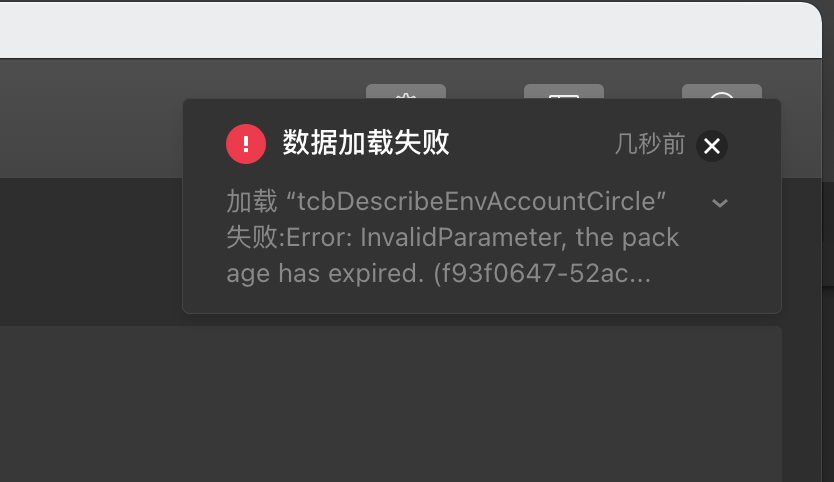Click the truncated request ID f93f0647-52ac
Viewport: 834px width, 482px height.
tap(542, 273)
